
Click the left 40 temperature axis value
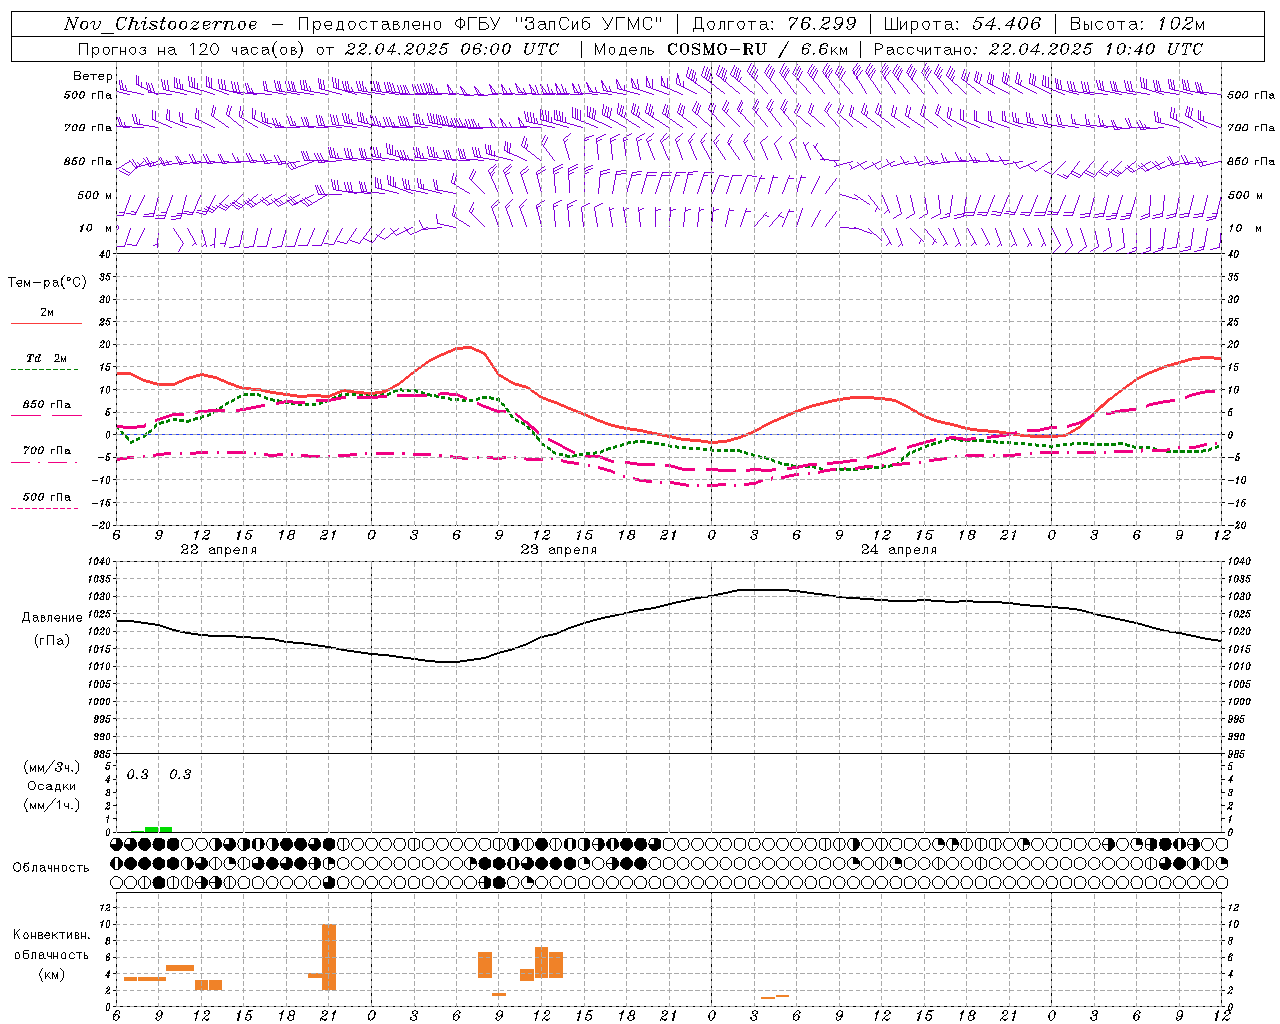coord(105,254)
